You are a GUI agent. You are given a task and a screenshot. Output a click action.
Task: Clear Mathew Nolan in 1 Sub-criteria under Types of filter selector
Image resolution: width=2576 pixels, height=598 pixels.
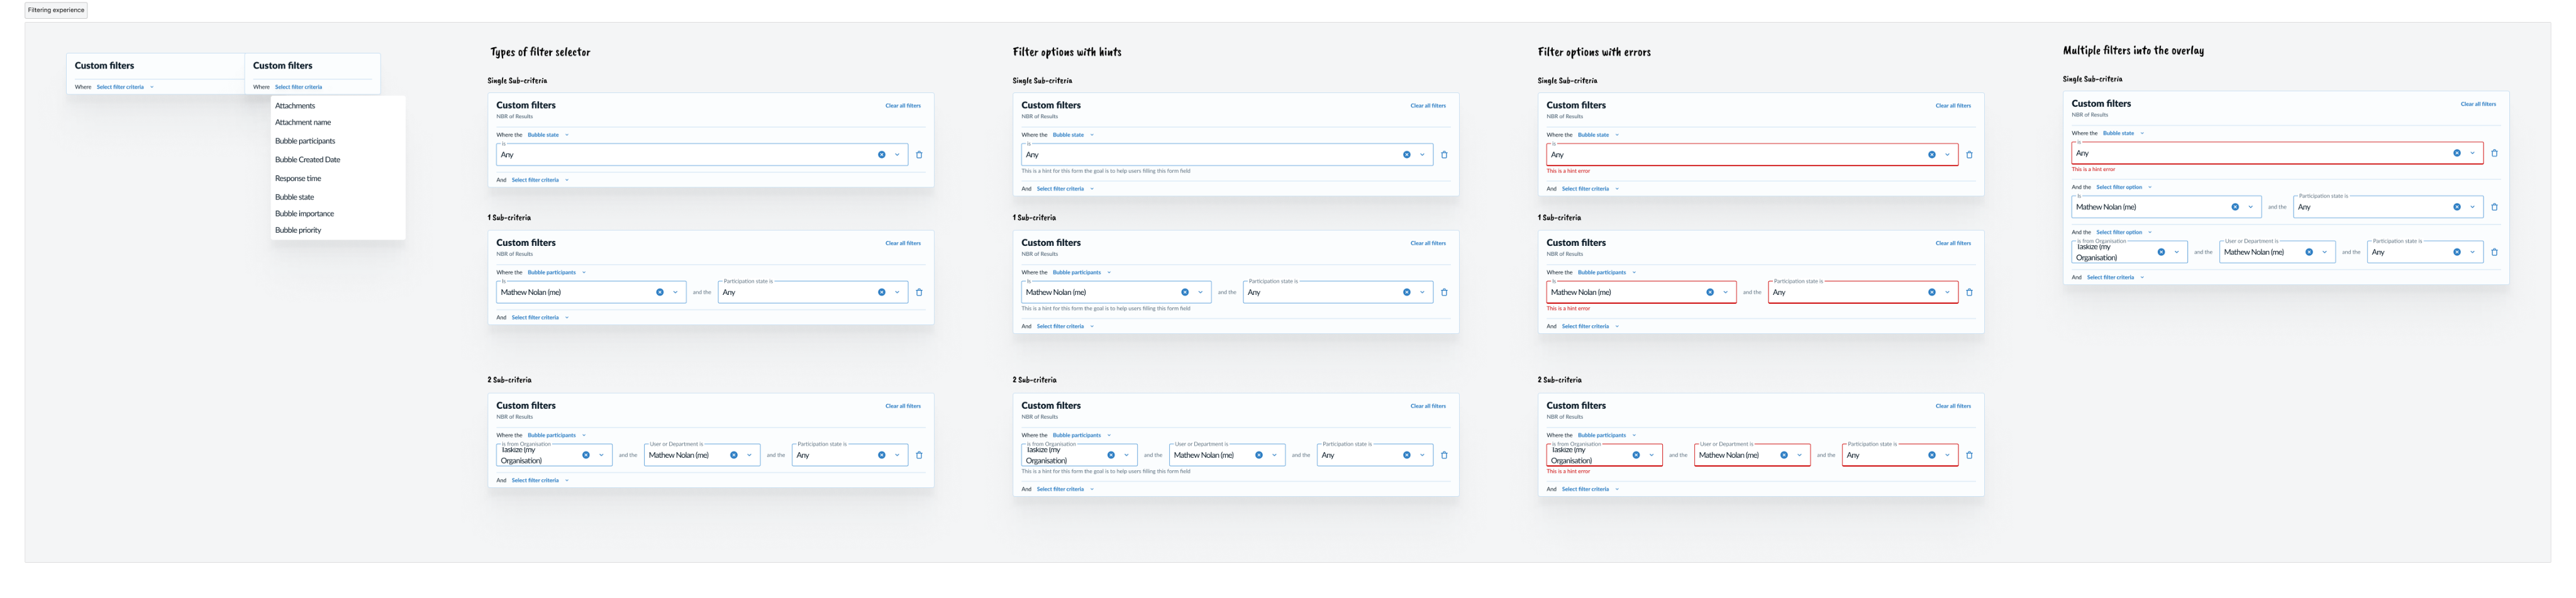[x=659, y=292]
